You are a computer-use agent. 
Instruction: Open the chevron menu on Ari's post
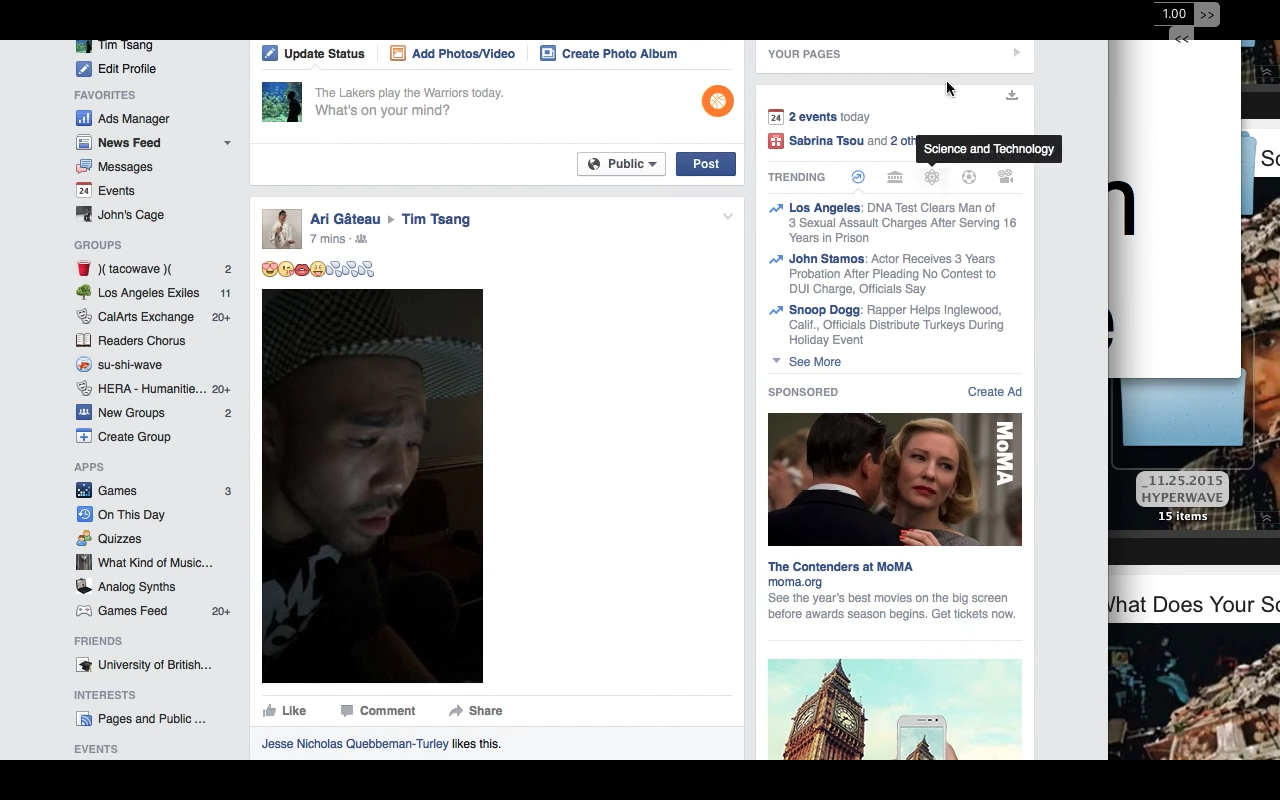coord(728,215)
